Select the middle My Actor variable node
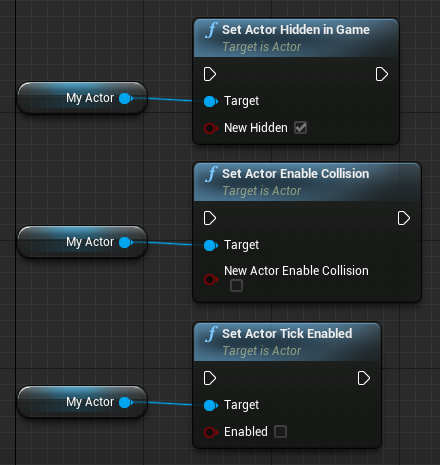440x465 pixels. point(82,242)
